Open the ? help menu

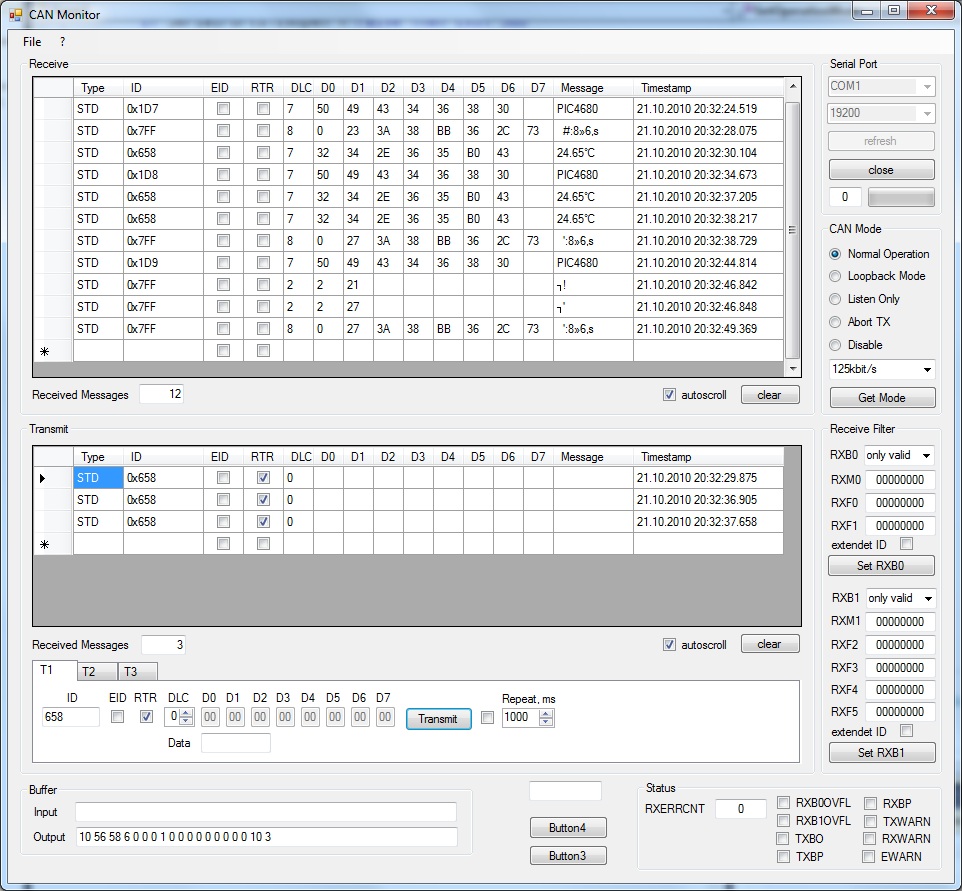click(62, 42)
